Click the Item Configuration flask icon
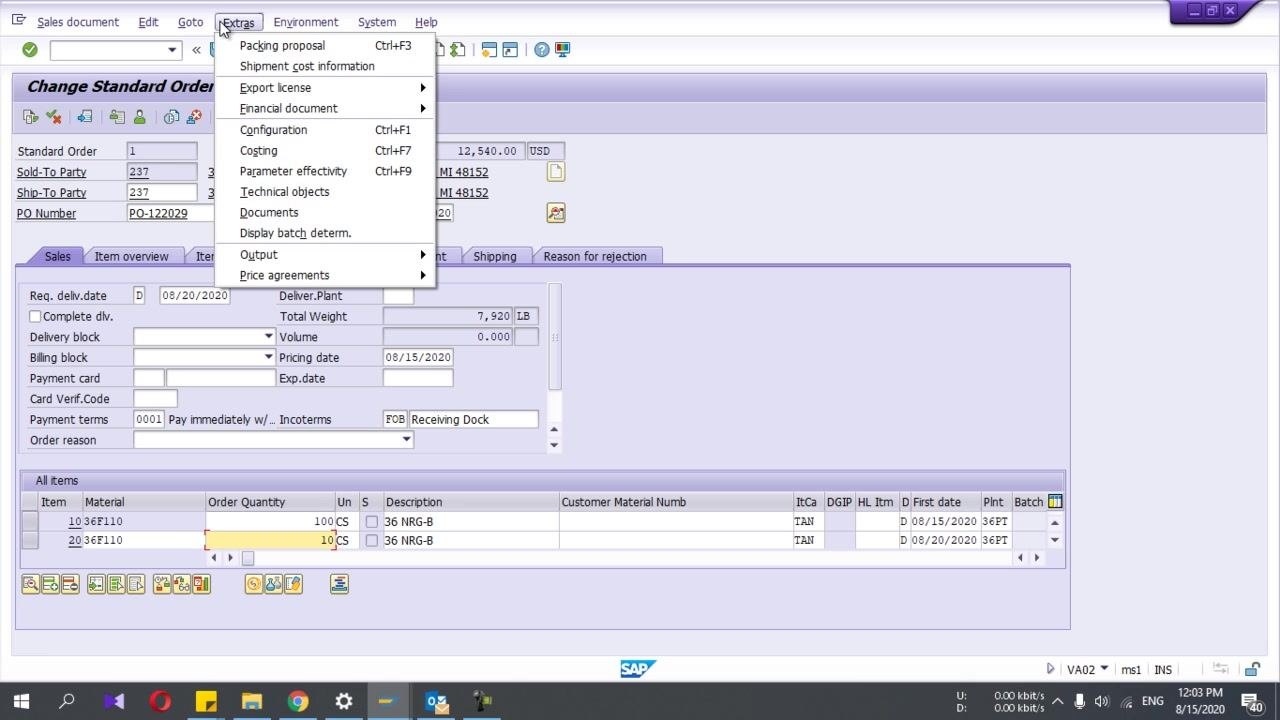This screenshot has width=1280, height=720. click(273, 584)
